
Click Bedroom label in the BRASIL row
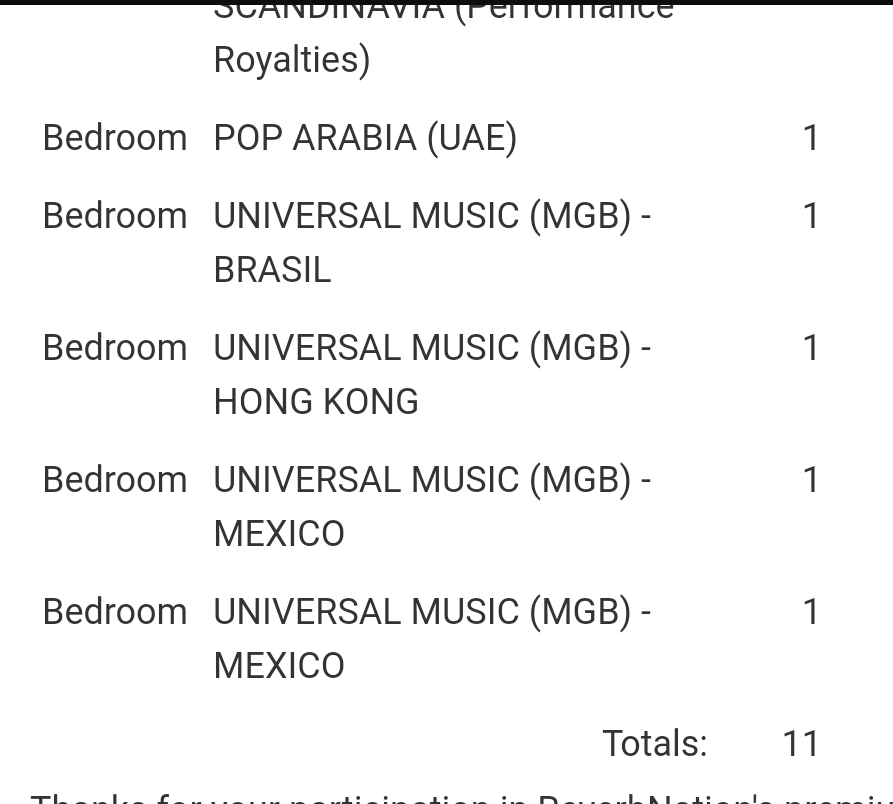point(115,216)
